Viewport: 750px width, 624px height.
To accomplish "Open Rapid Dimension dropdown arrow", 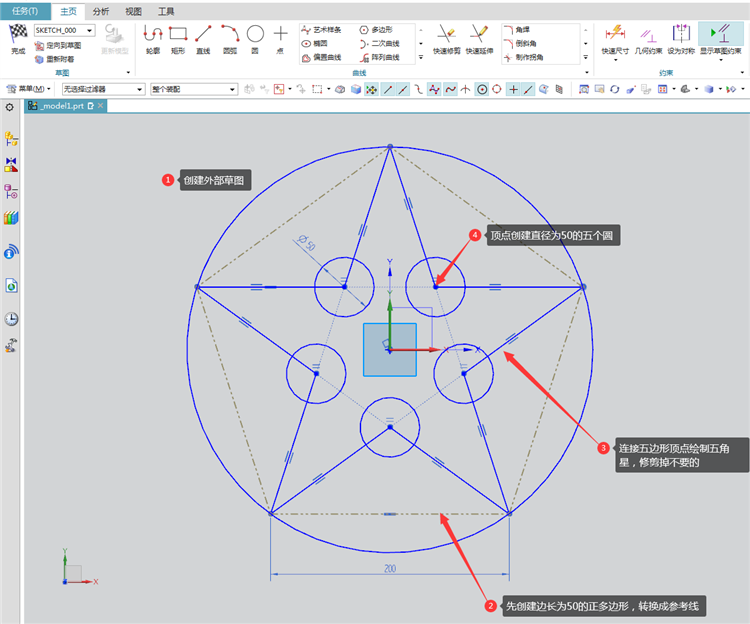I will pyautogui.click(x=615, y=60).
